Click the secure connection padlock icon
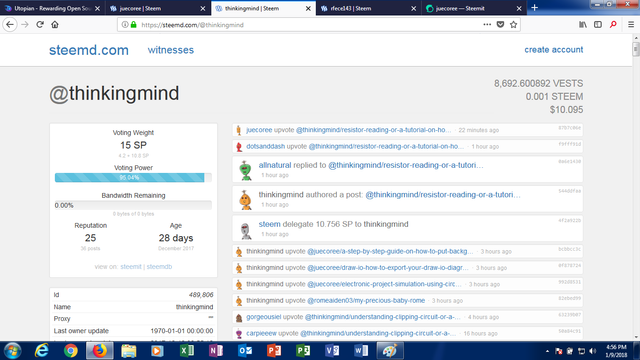 tap(133, 25)
